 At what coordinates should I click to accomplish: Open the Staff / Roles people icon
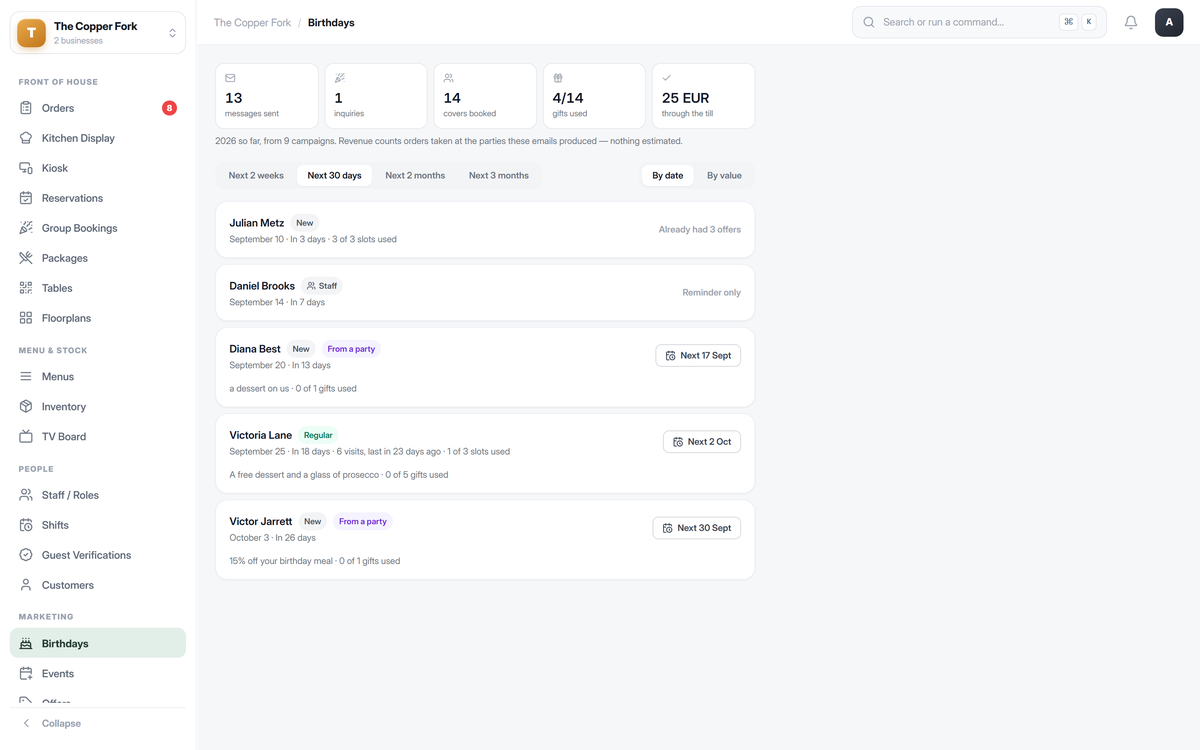(x=26, y=495)
